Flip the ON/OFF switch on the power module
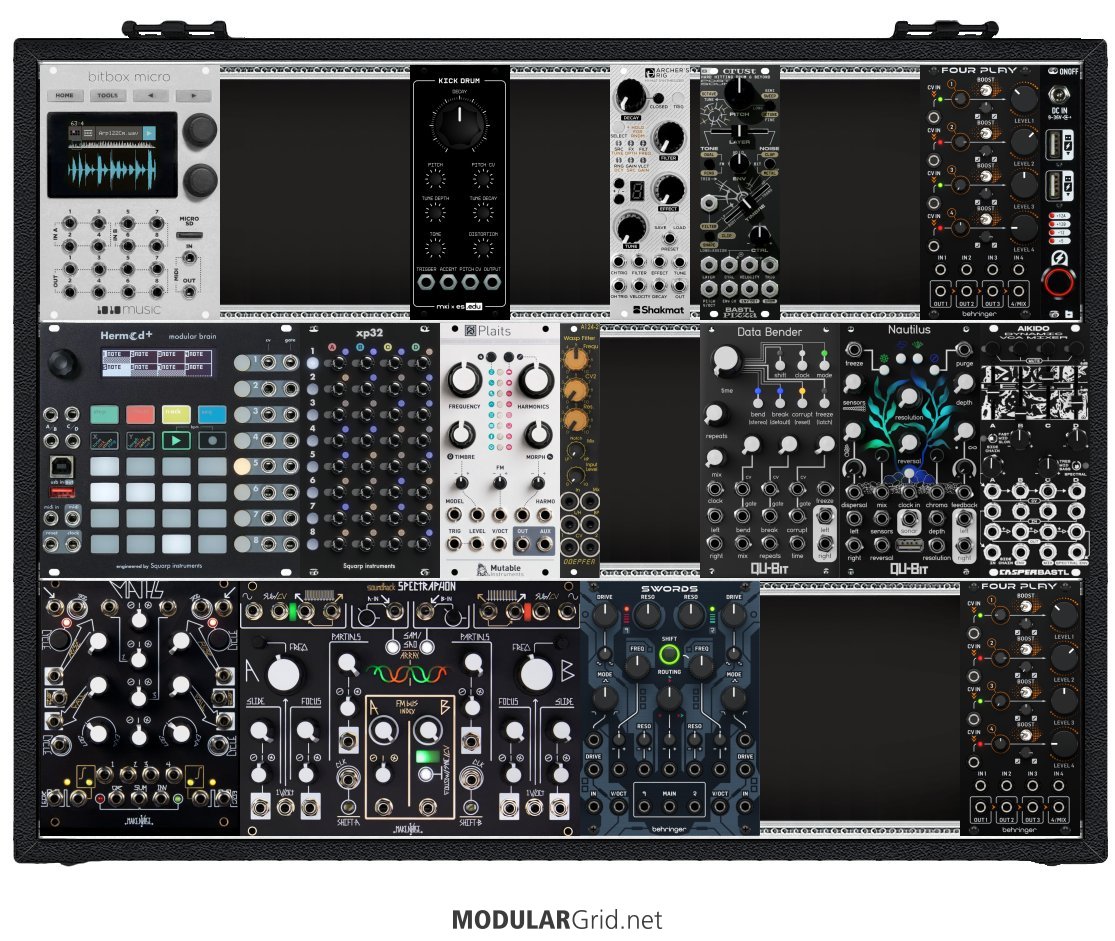This screenshot has width=1115, height=941. coord(1055,72)
